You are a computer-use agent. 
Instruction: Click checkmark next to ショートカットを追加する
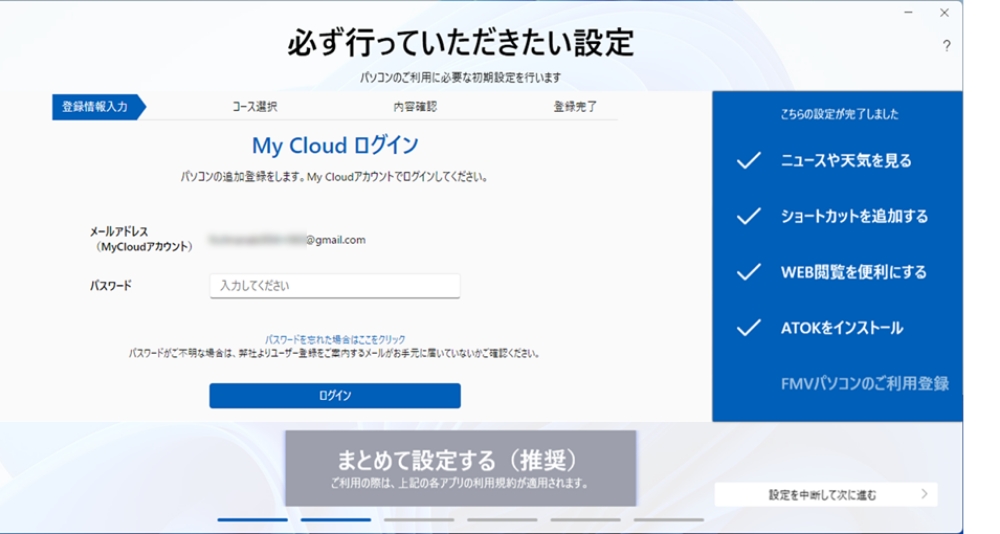749,216
